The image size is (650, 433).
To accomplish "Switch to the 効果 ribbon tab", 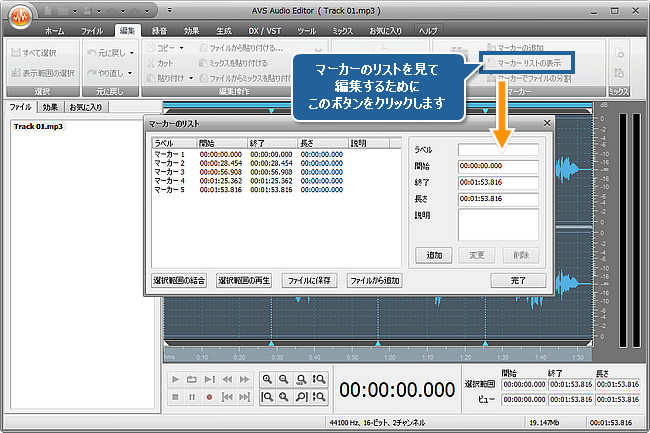I will point(197,31).
